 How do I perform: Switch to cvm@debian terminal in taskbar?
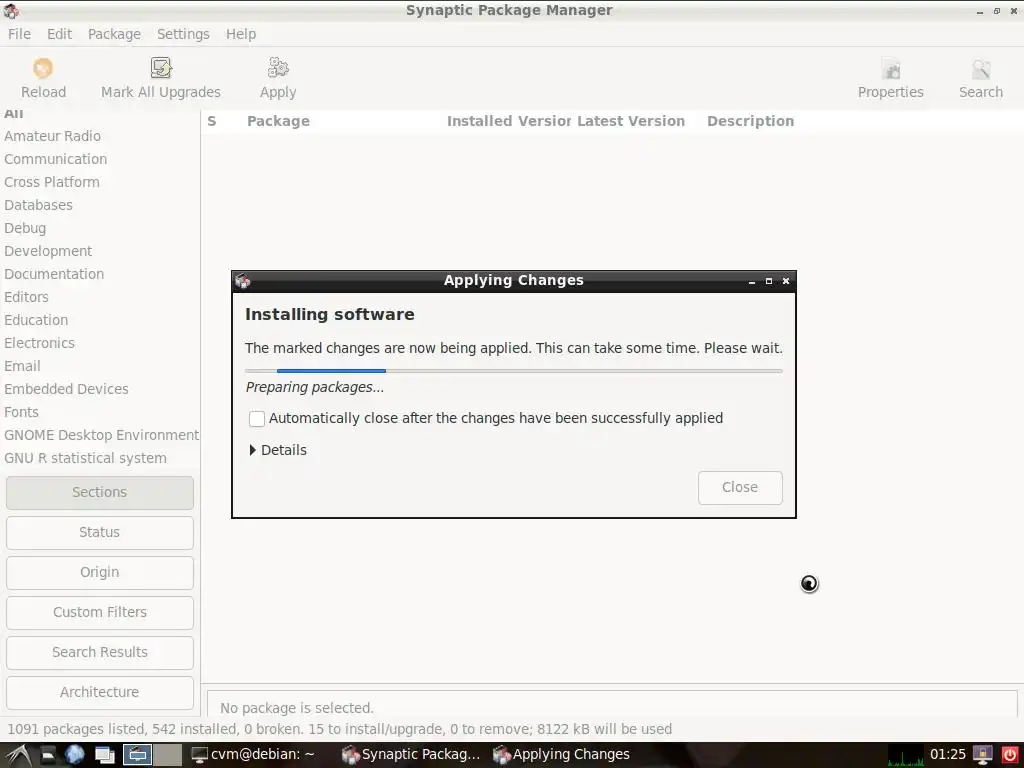[253, 755]
